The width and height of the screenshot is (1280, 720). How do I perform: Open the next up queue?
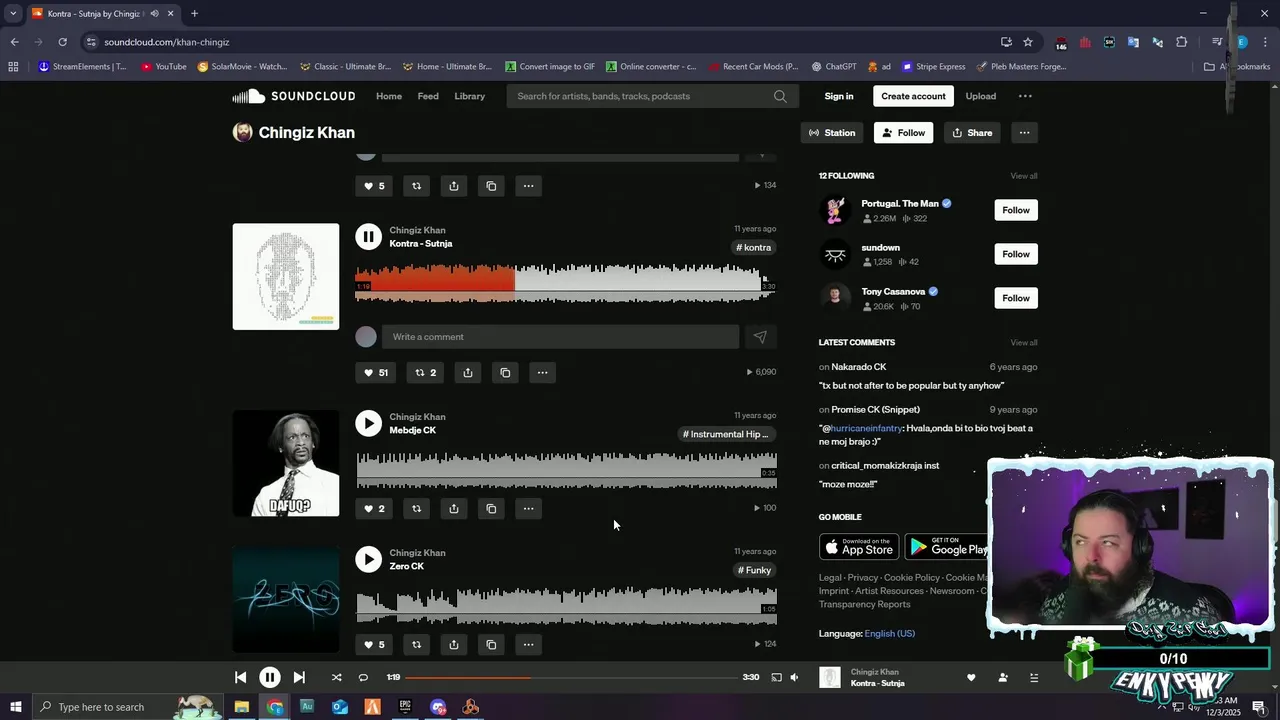pos(1034,677)
